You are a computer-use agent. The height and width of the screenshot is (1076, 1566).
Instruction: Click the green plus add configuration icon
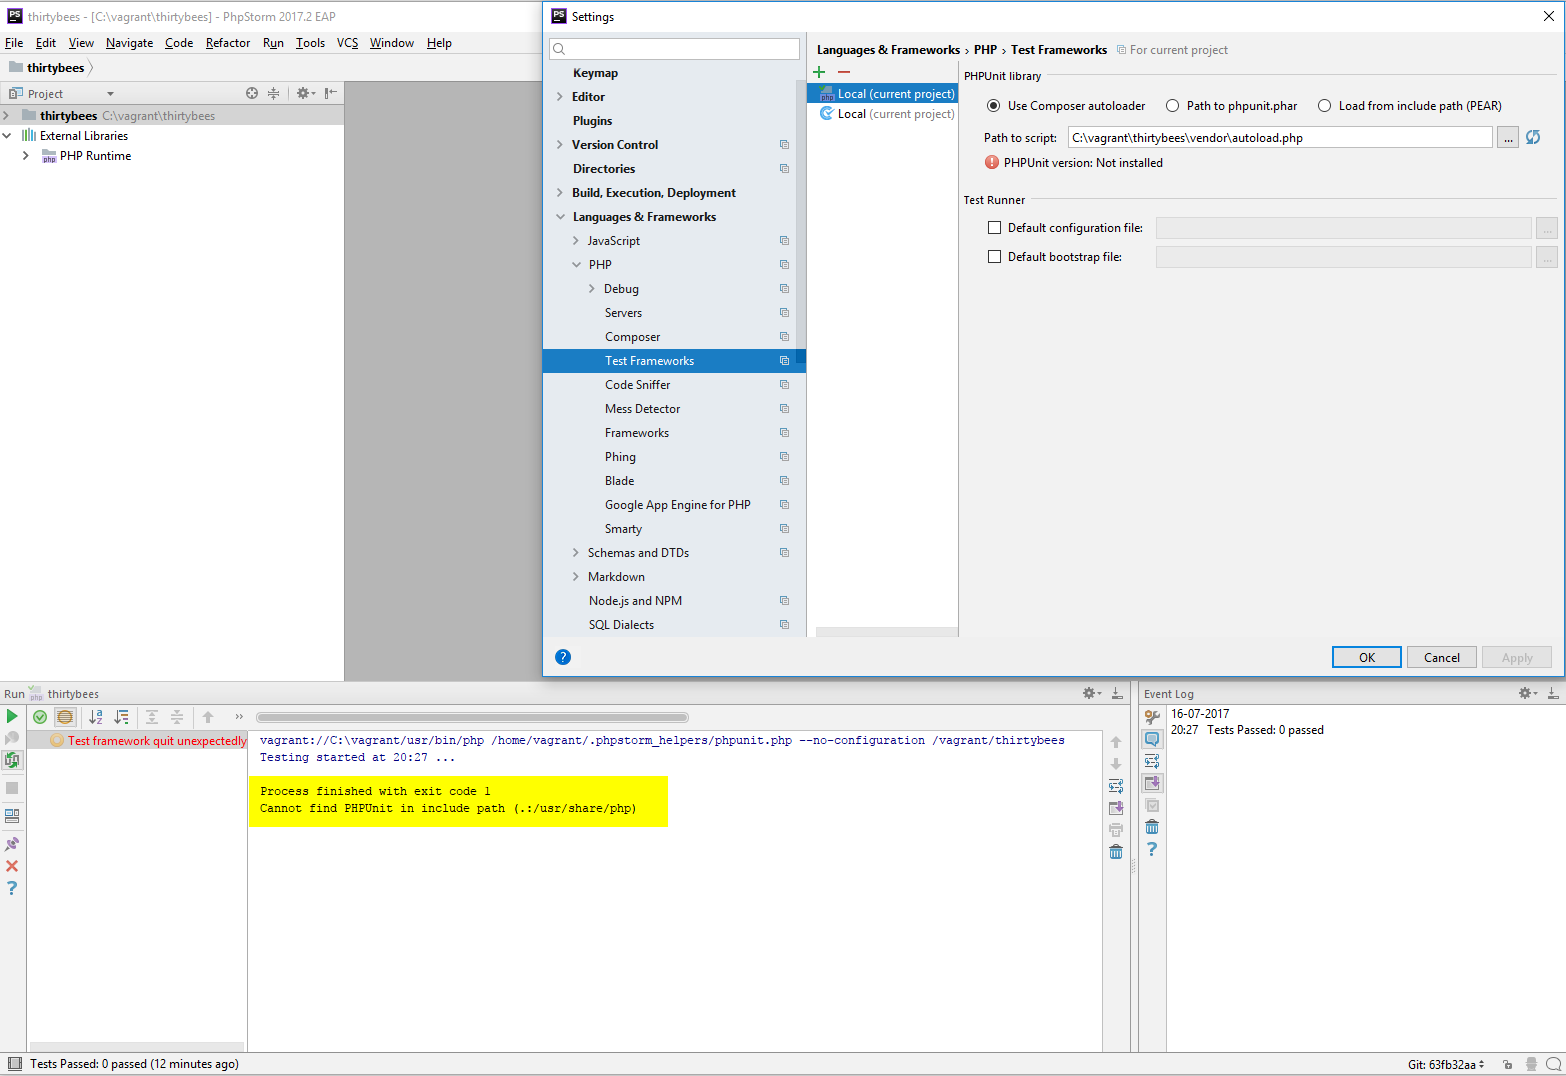[819, 72]
